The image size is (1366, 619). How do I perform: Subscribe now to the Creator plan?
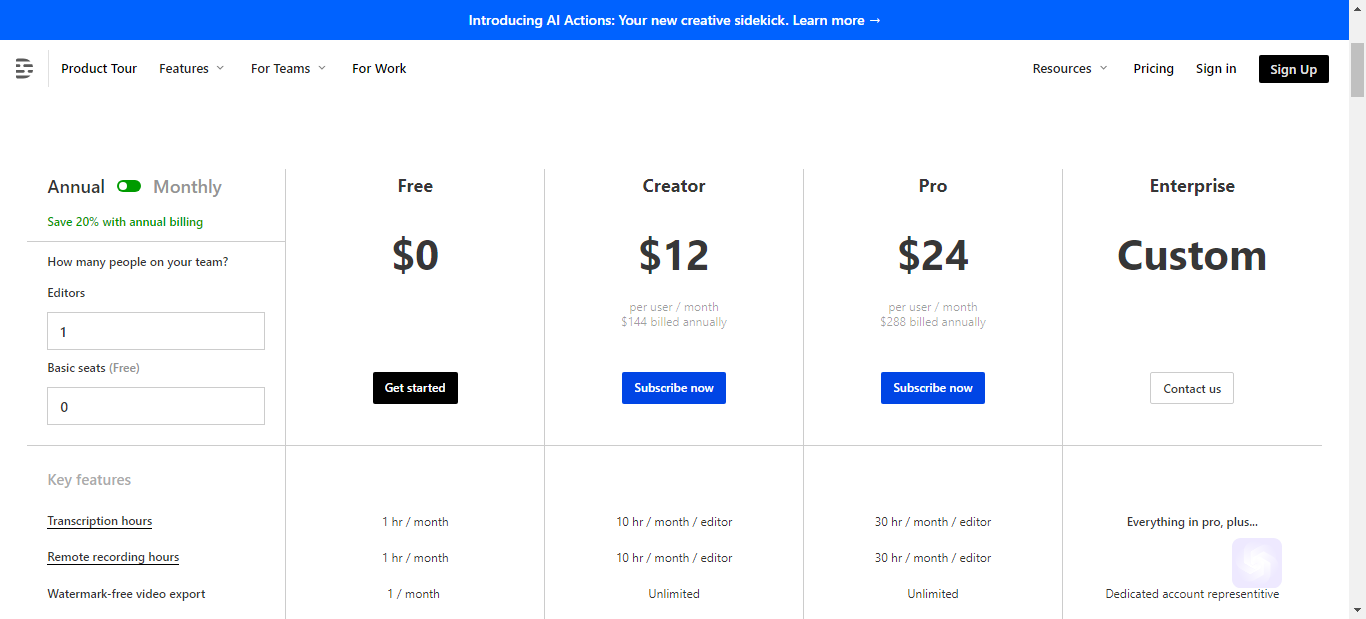tap(674, 388)
